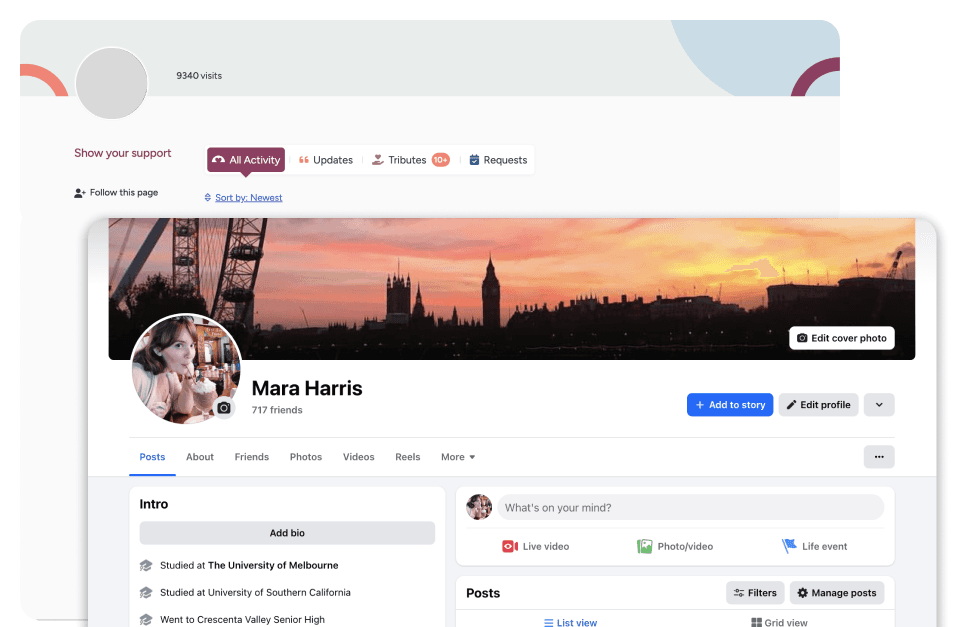Start a Live video
The image size is (956, 627).
tap(535, 546)
